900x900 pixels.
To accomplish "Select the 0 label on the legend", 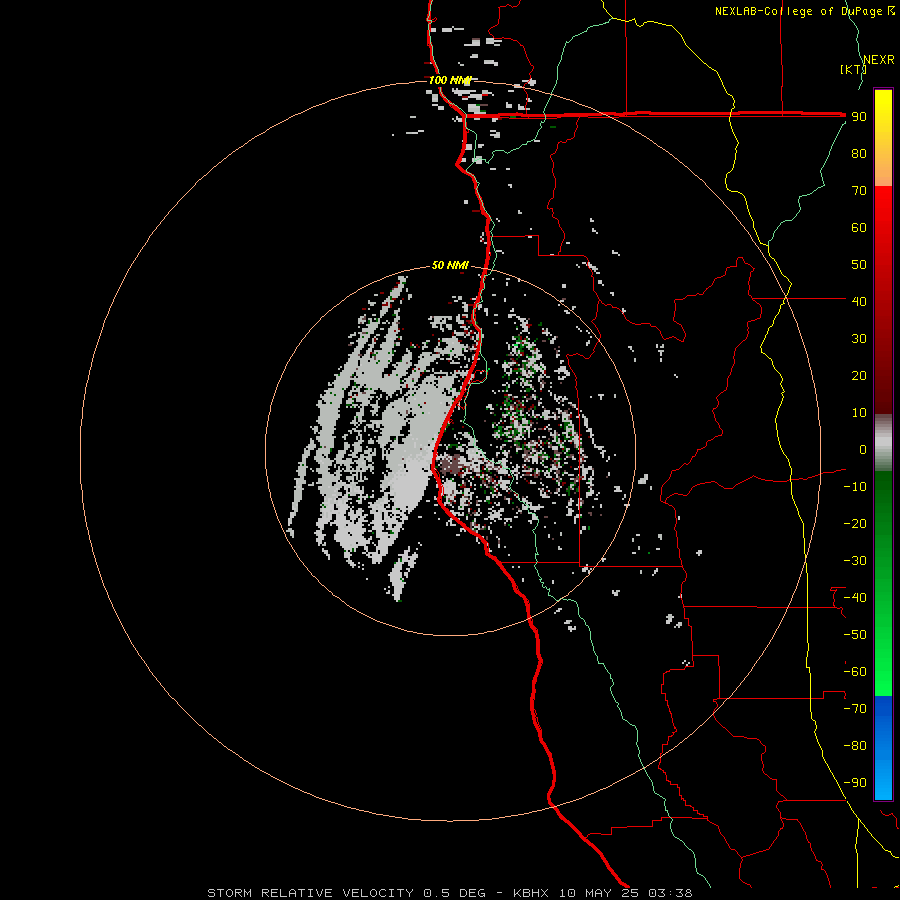I will click(x=863, y=449).
